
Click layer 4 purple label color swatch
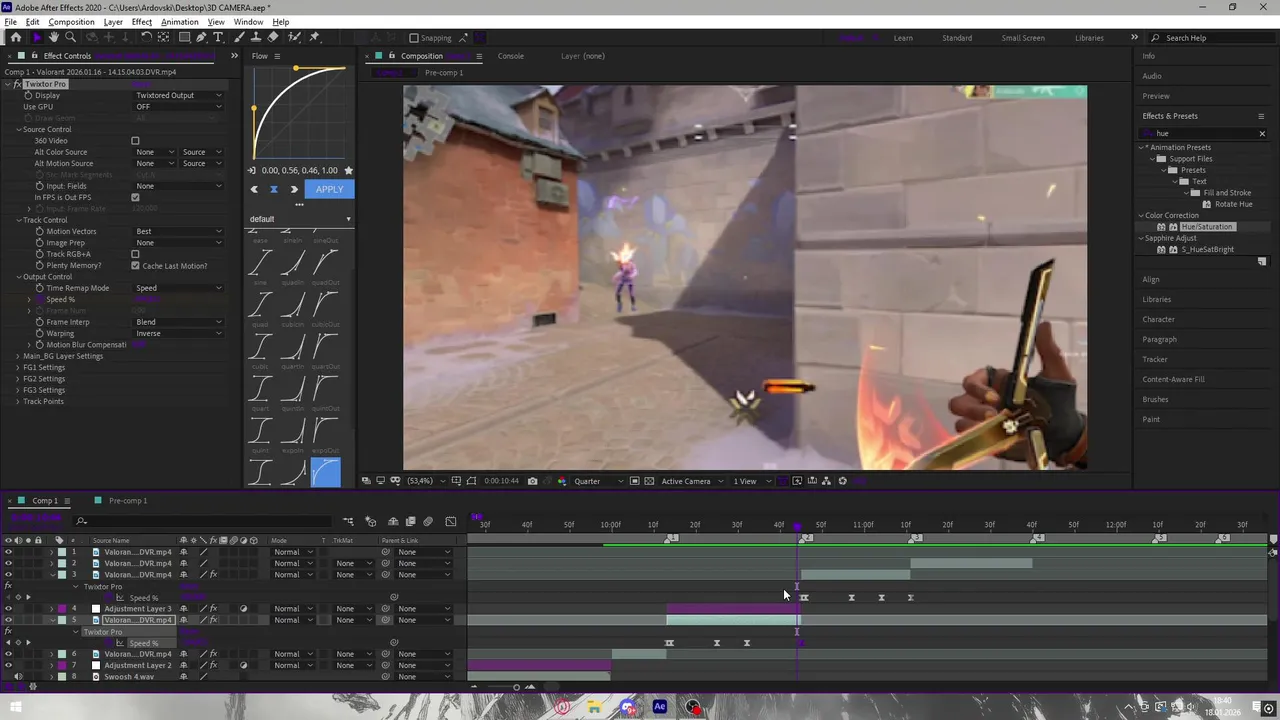[62, 608]
